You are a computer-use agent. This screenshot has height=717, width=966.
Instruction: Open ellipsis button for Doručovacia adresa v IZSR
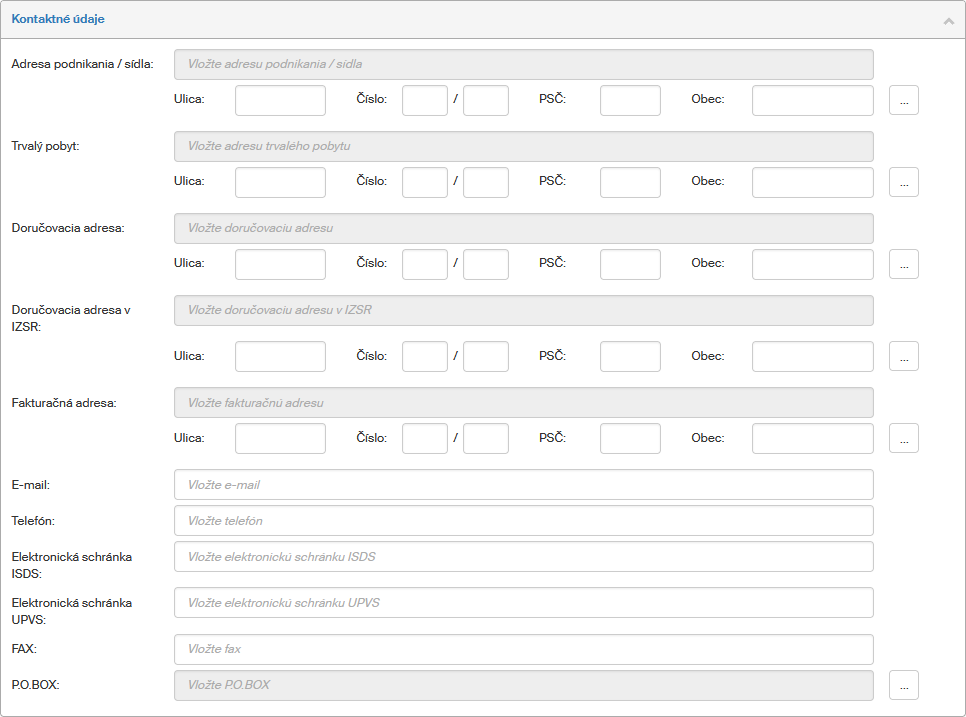pos(903,356)
